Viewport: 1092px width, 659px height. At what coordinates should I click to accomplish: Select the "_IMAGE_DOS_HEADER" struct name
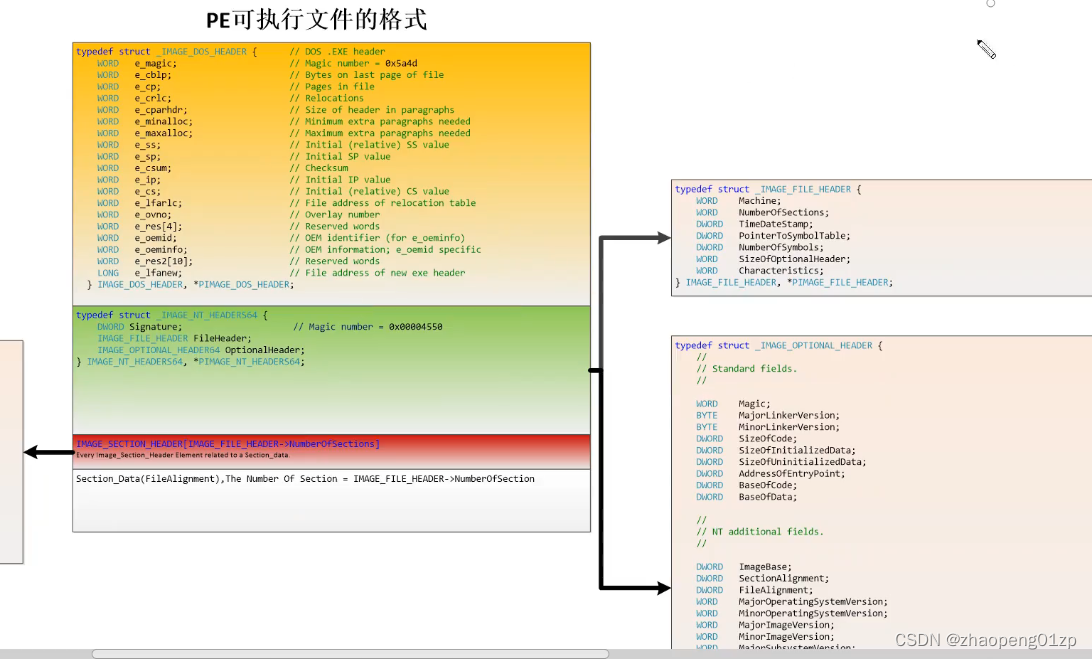click(202, 52)
